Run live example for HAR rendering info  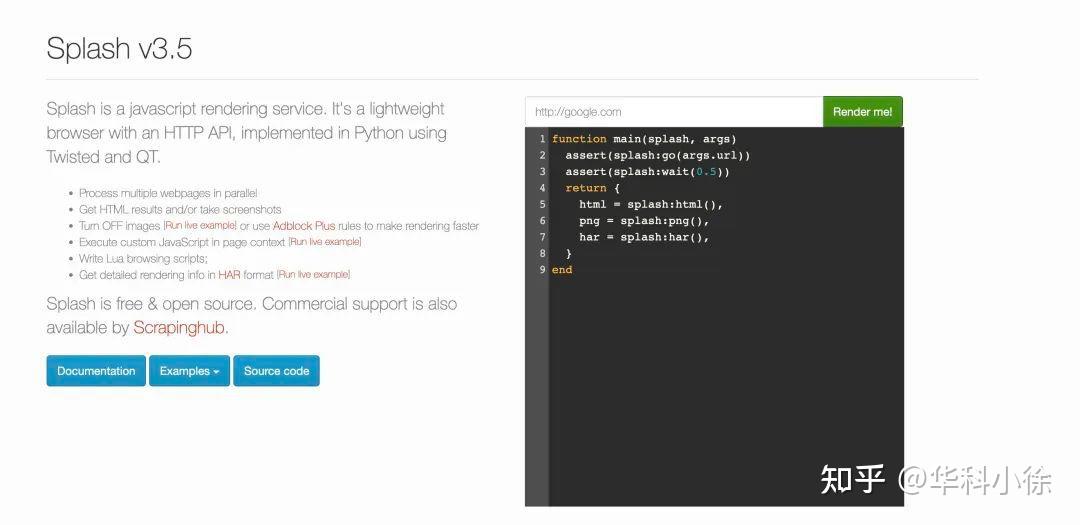[313, 275]
